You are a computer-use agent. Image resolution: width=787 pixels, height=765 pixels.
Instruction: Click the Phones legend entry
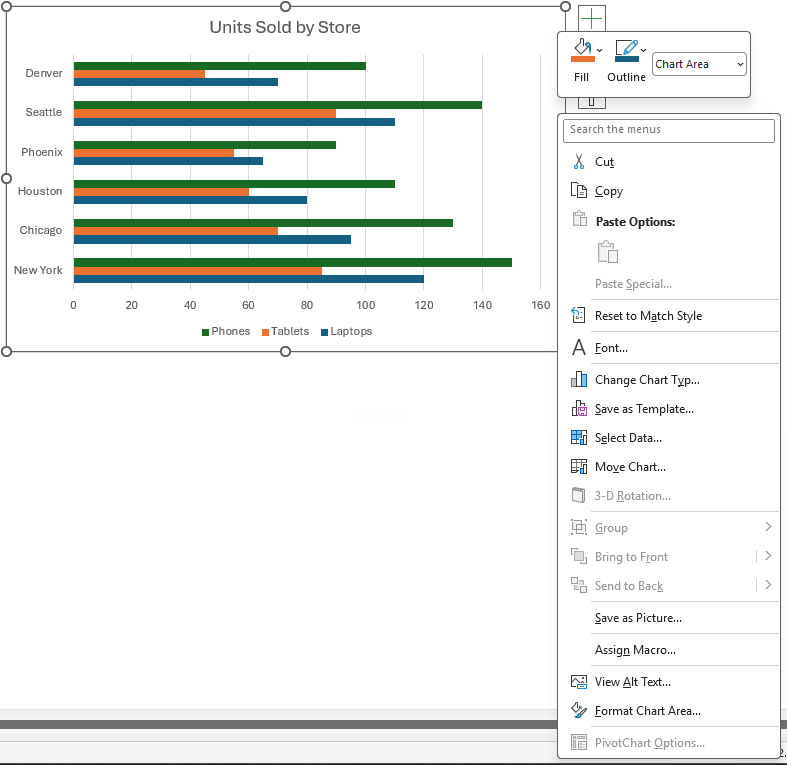coord(226,331)
